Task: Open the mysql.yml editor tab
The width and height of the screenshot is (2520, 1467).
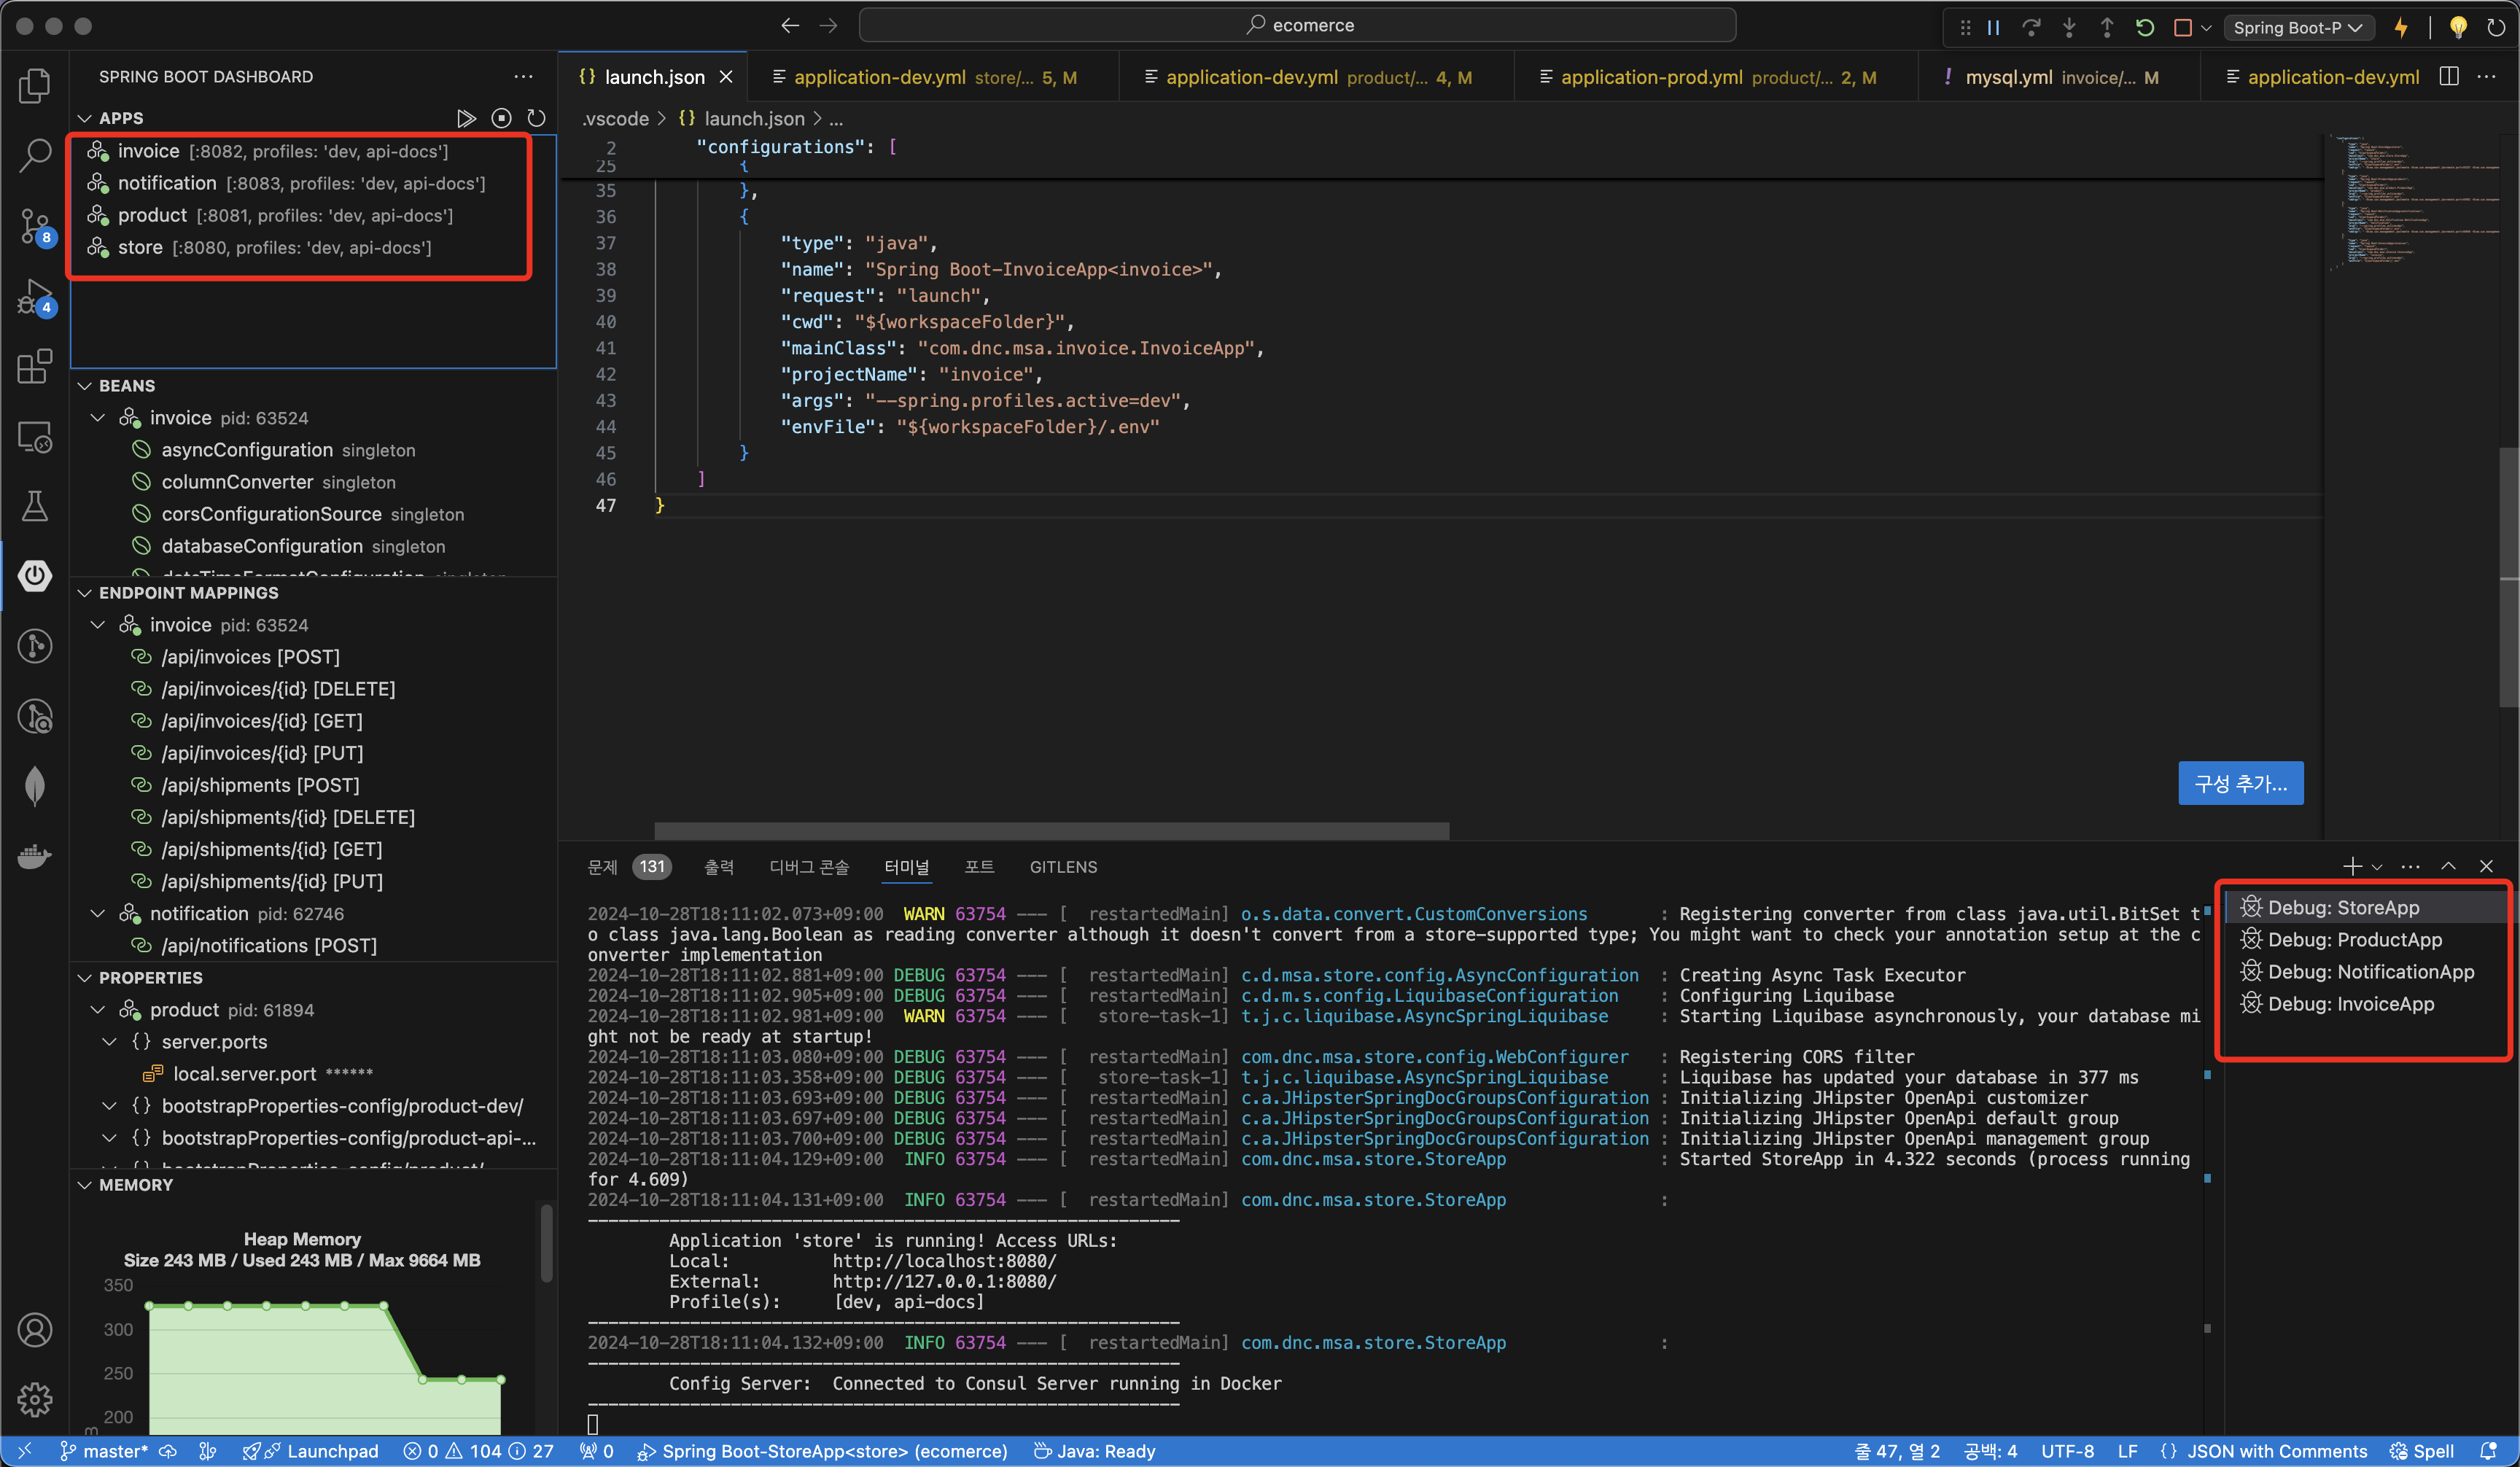Action: click(2008, 77)
